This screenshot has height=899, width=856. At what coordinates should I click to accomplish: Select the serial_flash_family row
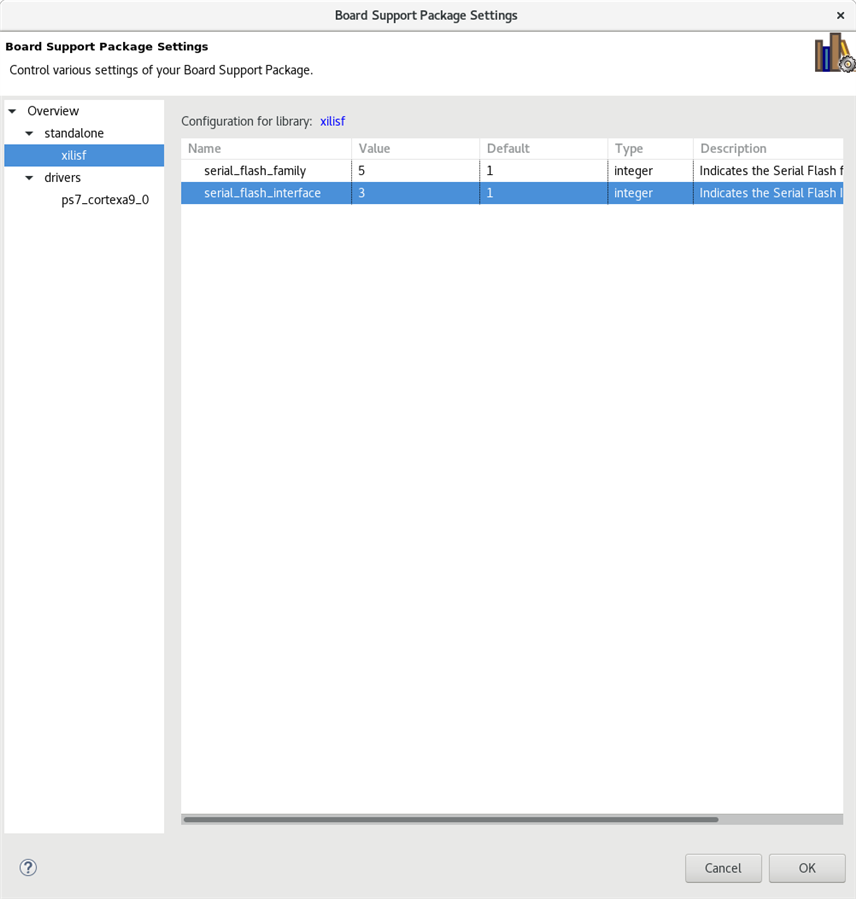pyautogui.click(x=512, y=171)
